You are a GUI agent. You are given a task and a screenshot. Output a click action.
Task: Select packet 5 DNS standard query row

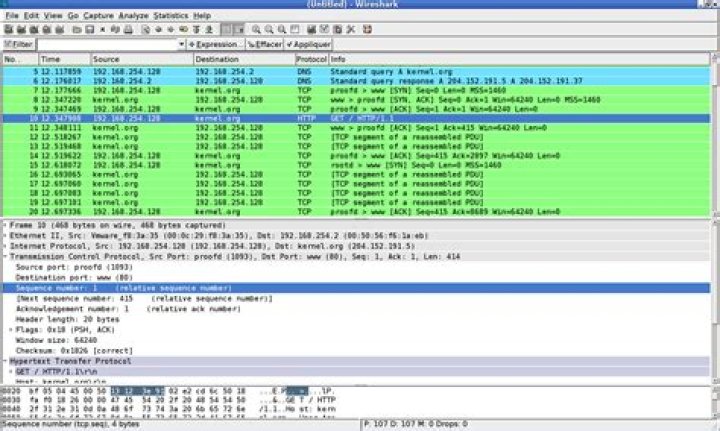click(356, 72)
